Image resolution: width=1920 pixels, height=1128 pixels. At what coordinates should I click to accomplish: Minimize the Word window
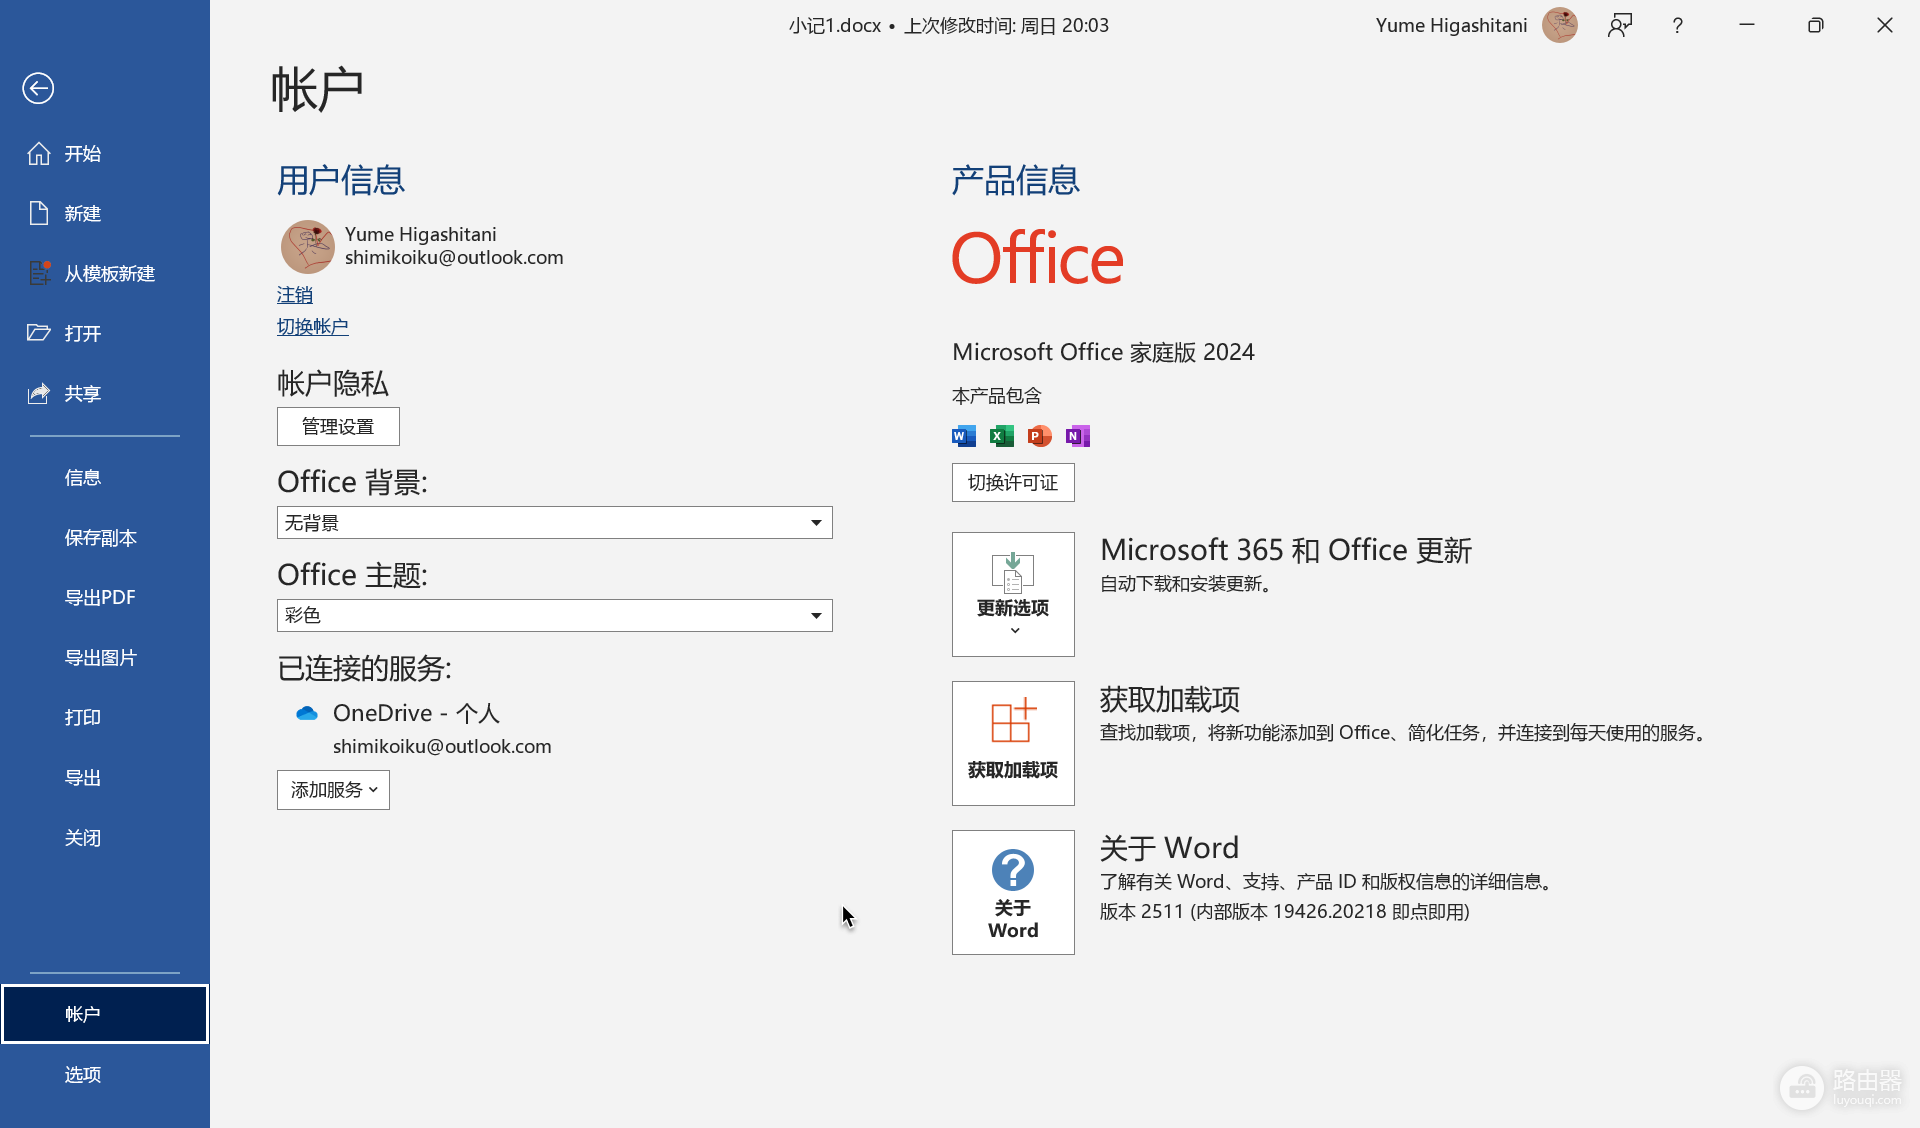(1747, 25)
